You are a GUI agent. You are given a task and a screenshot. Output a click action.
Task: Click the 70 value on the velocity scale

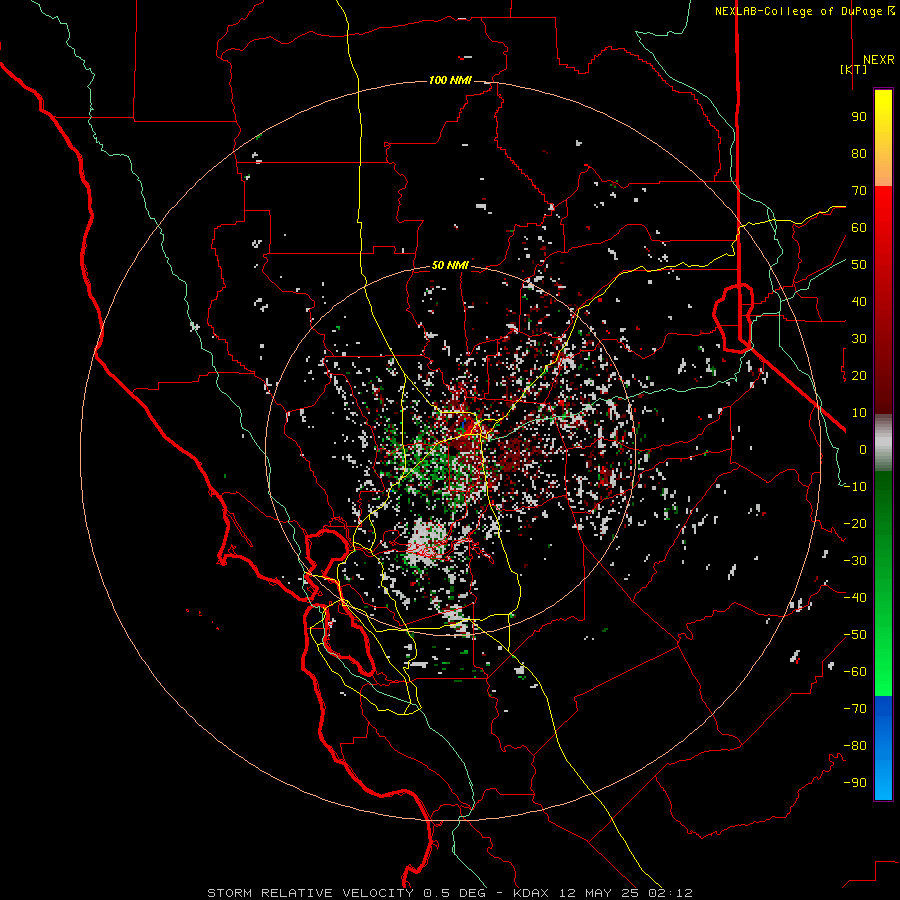coord(859,191)
